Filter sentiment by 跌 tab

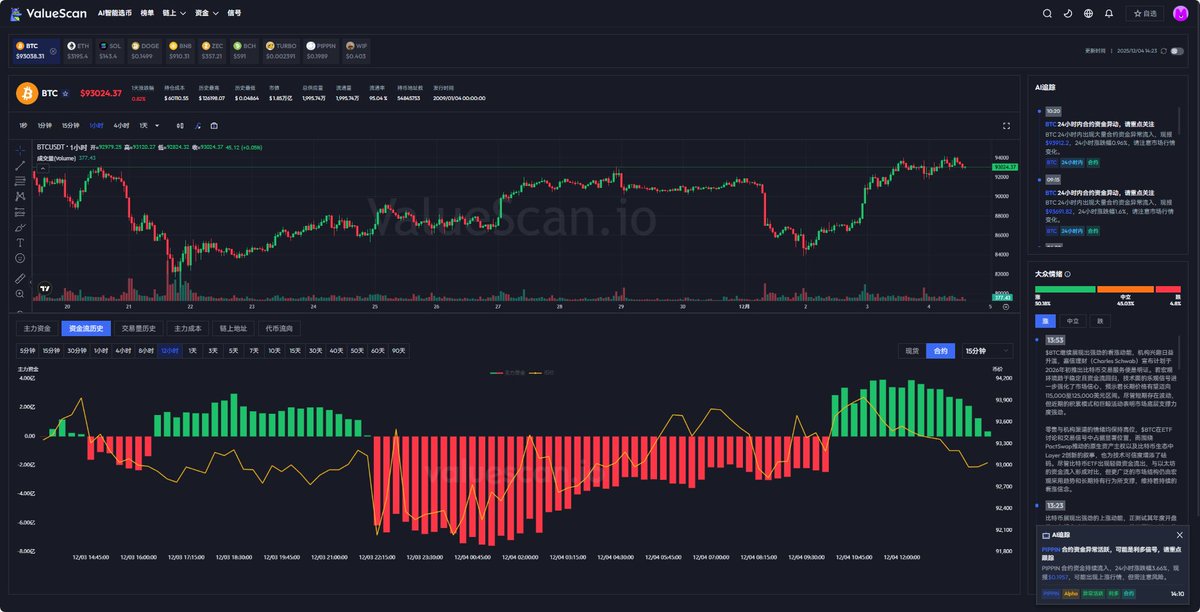click(1099, 321)
